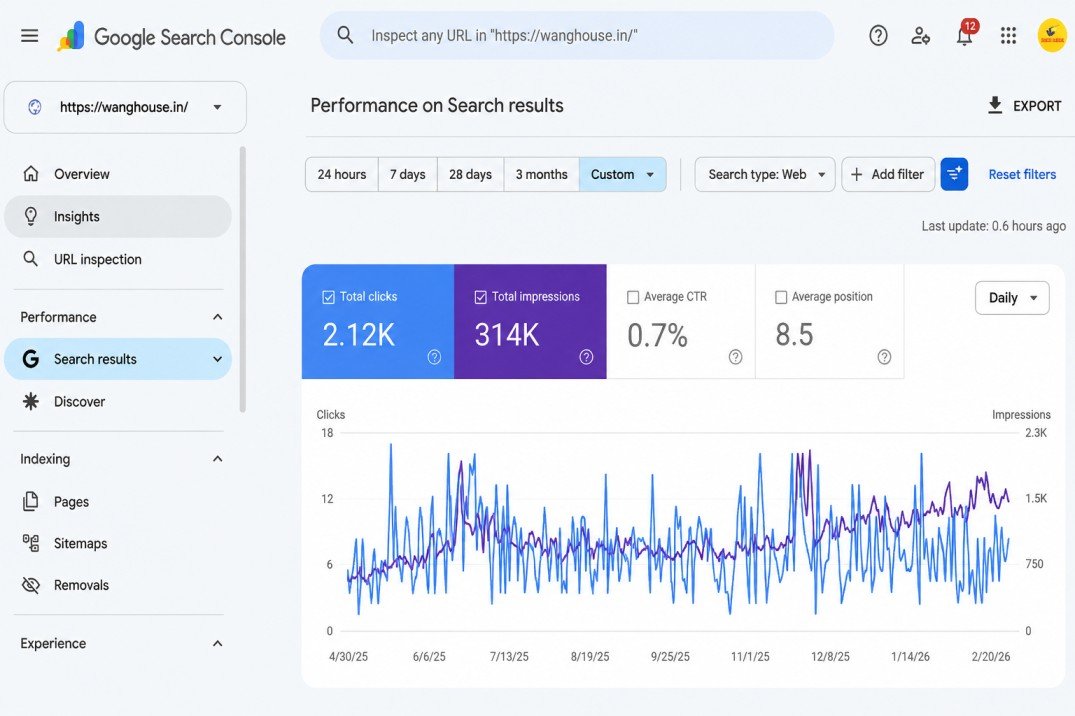Click the search magnifier in URL bar

click(x=346, y=35)
